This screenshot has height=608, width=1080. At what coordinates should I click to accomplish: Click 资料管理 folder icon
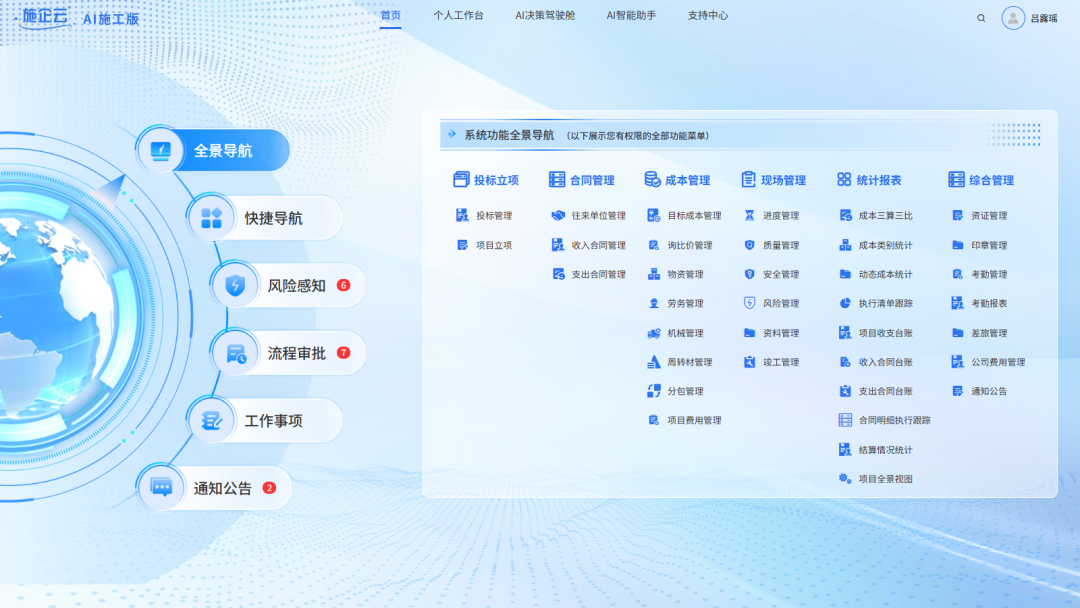coord(749,333)
